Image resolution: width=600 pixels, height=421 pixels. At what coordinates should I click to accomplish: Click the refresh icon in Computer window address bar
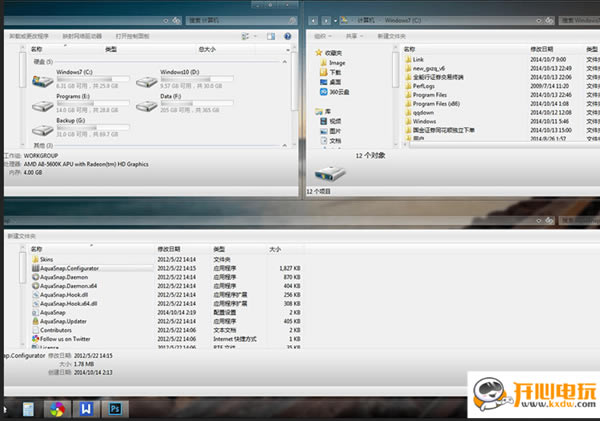click(176, 20)
